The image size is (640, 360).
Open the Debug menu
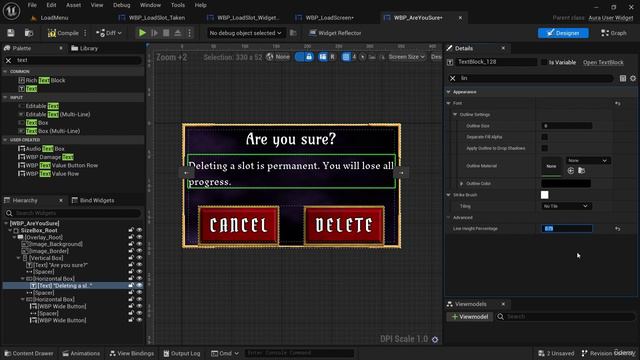click(x=121, y=5)
